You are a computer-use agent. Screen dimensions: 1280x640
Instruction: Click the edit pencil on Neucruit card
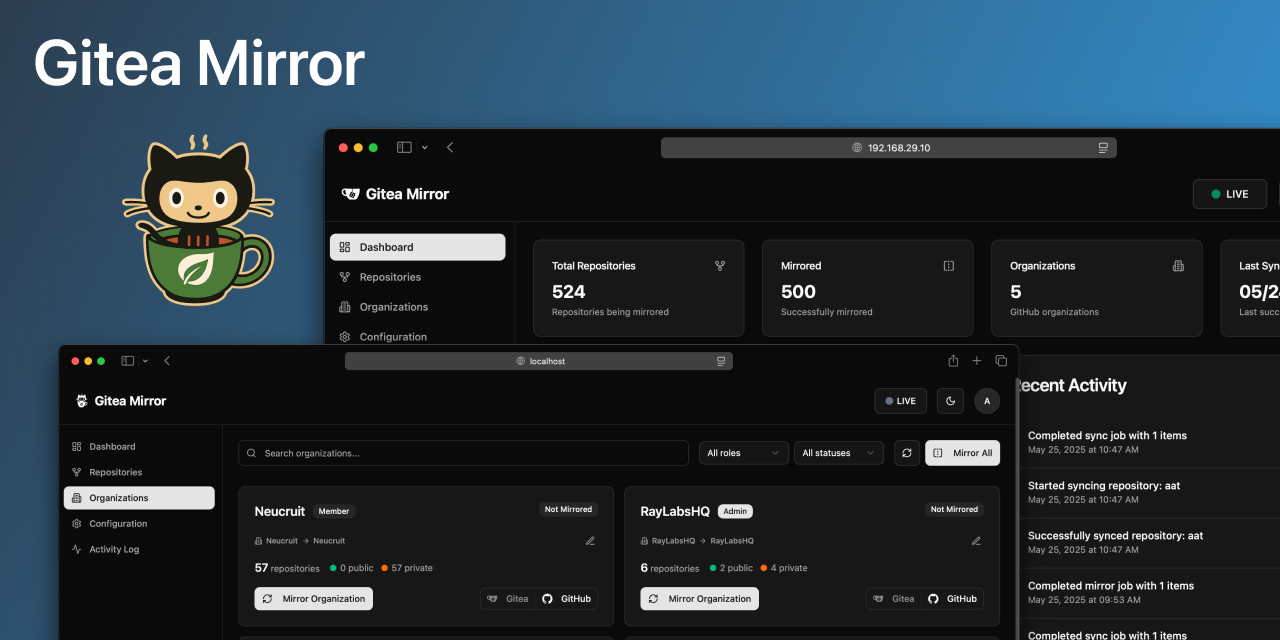click(590, 541)
